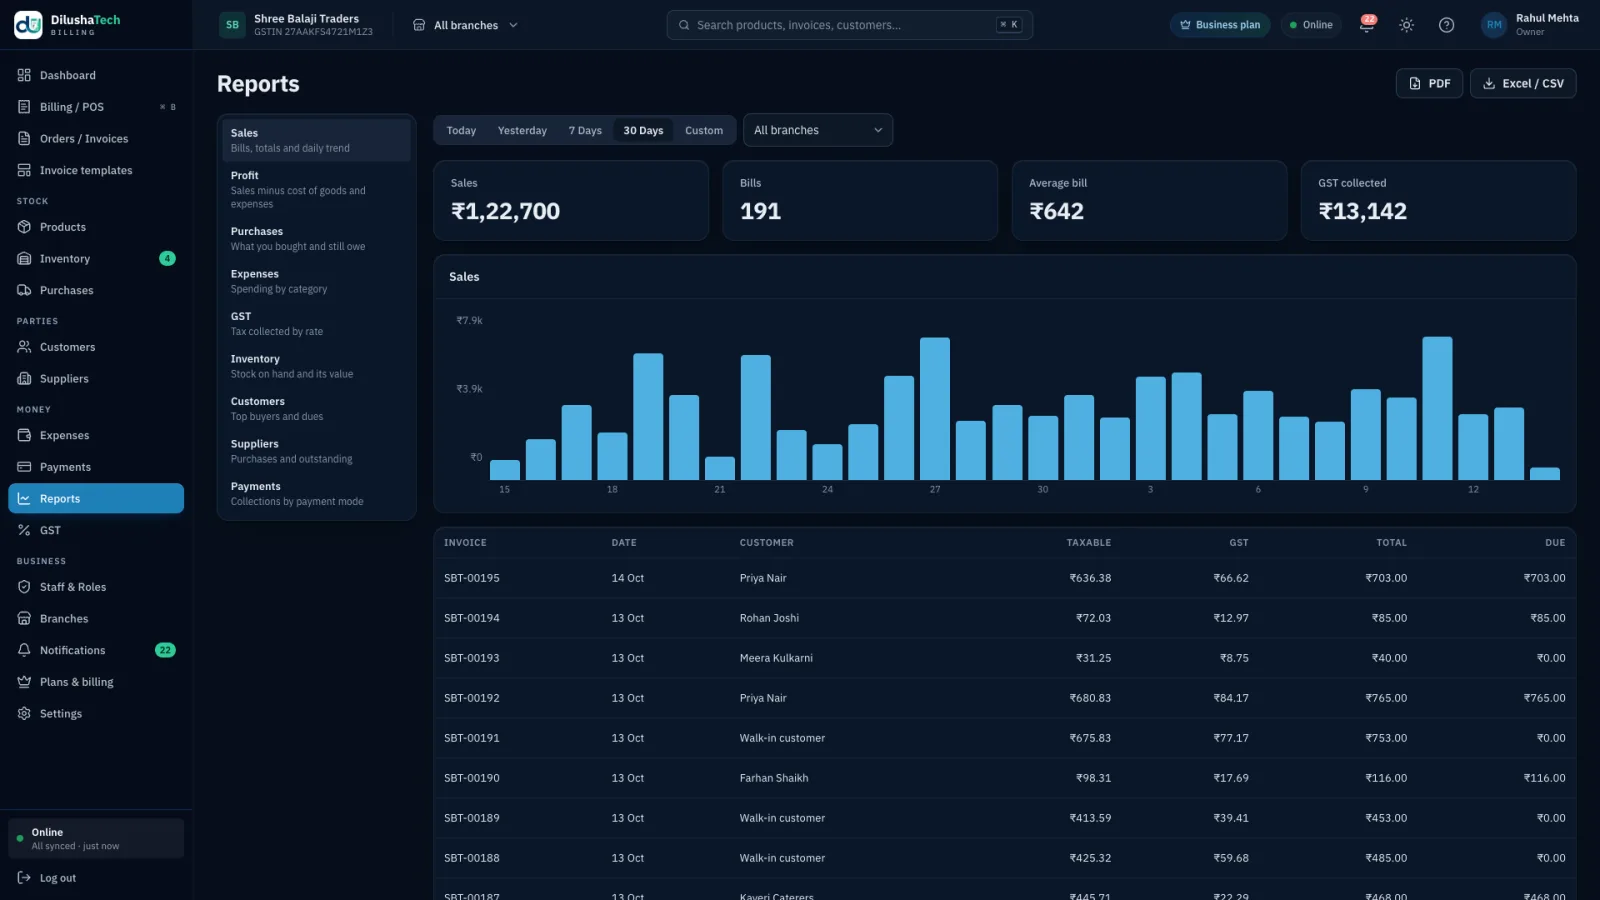1600x900 pixels.
Task: Export report to Excel / CSV
Action: (1523, 83)
